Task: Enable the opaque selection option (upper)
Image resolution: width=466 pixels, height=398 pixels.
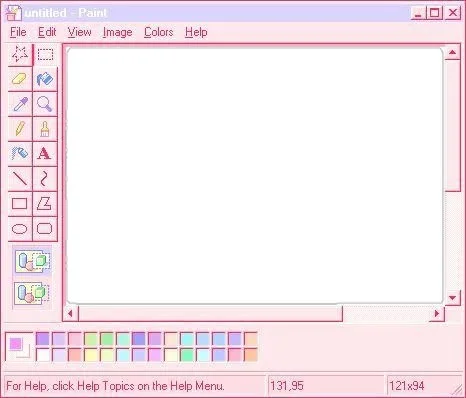Action: tap(32, 261)
